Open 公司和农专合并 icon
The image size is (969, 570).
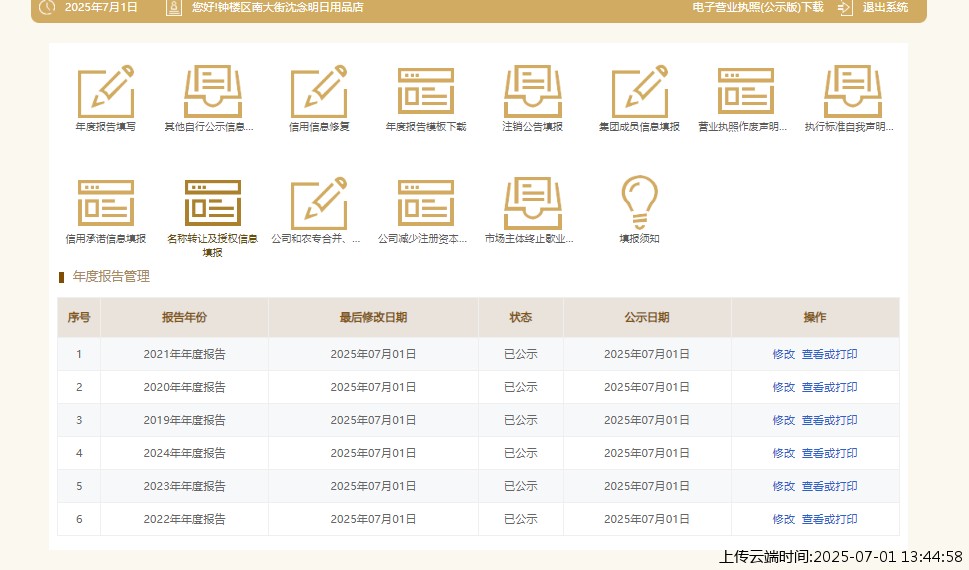tap(319, 203)
